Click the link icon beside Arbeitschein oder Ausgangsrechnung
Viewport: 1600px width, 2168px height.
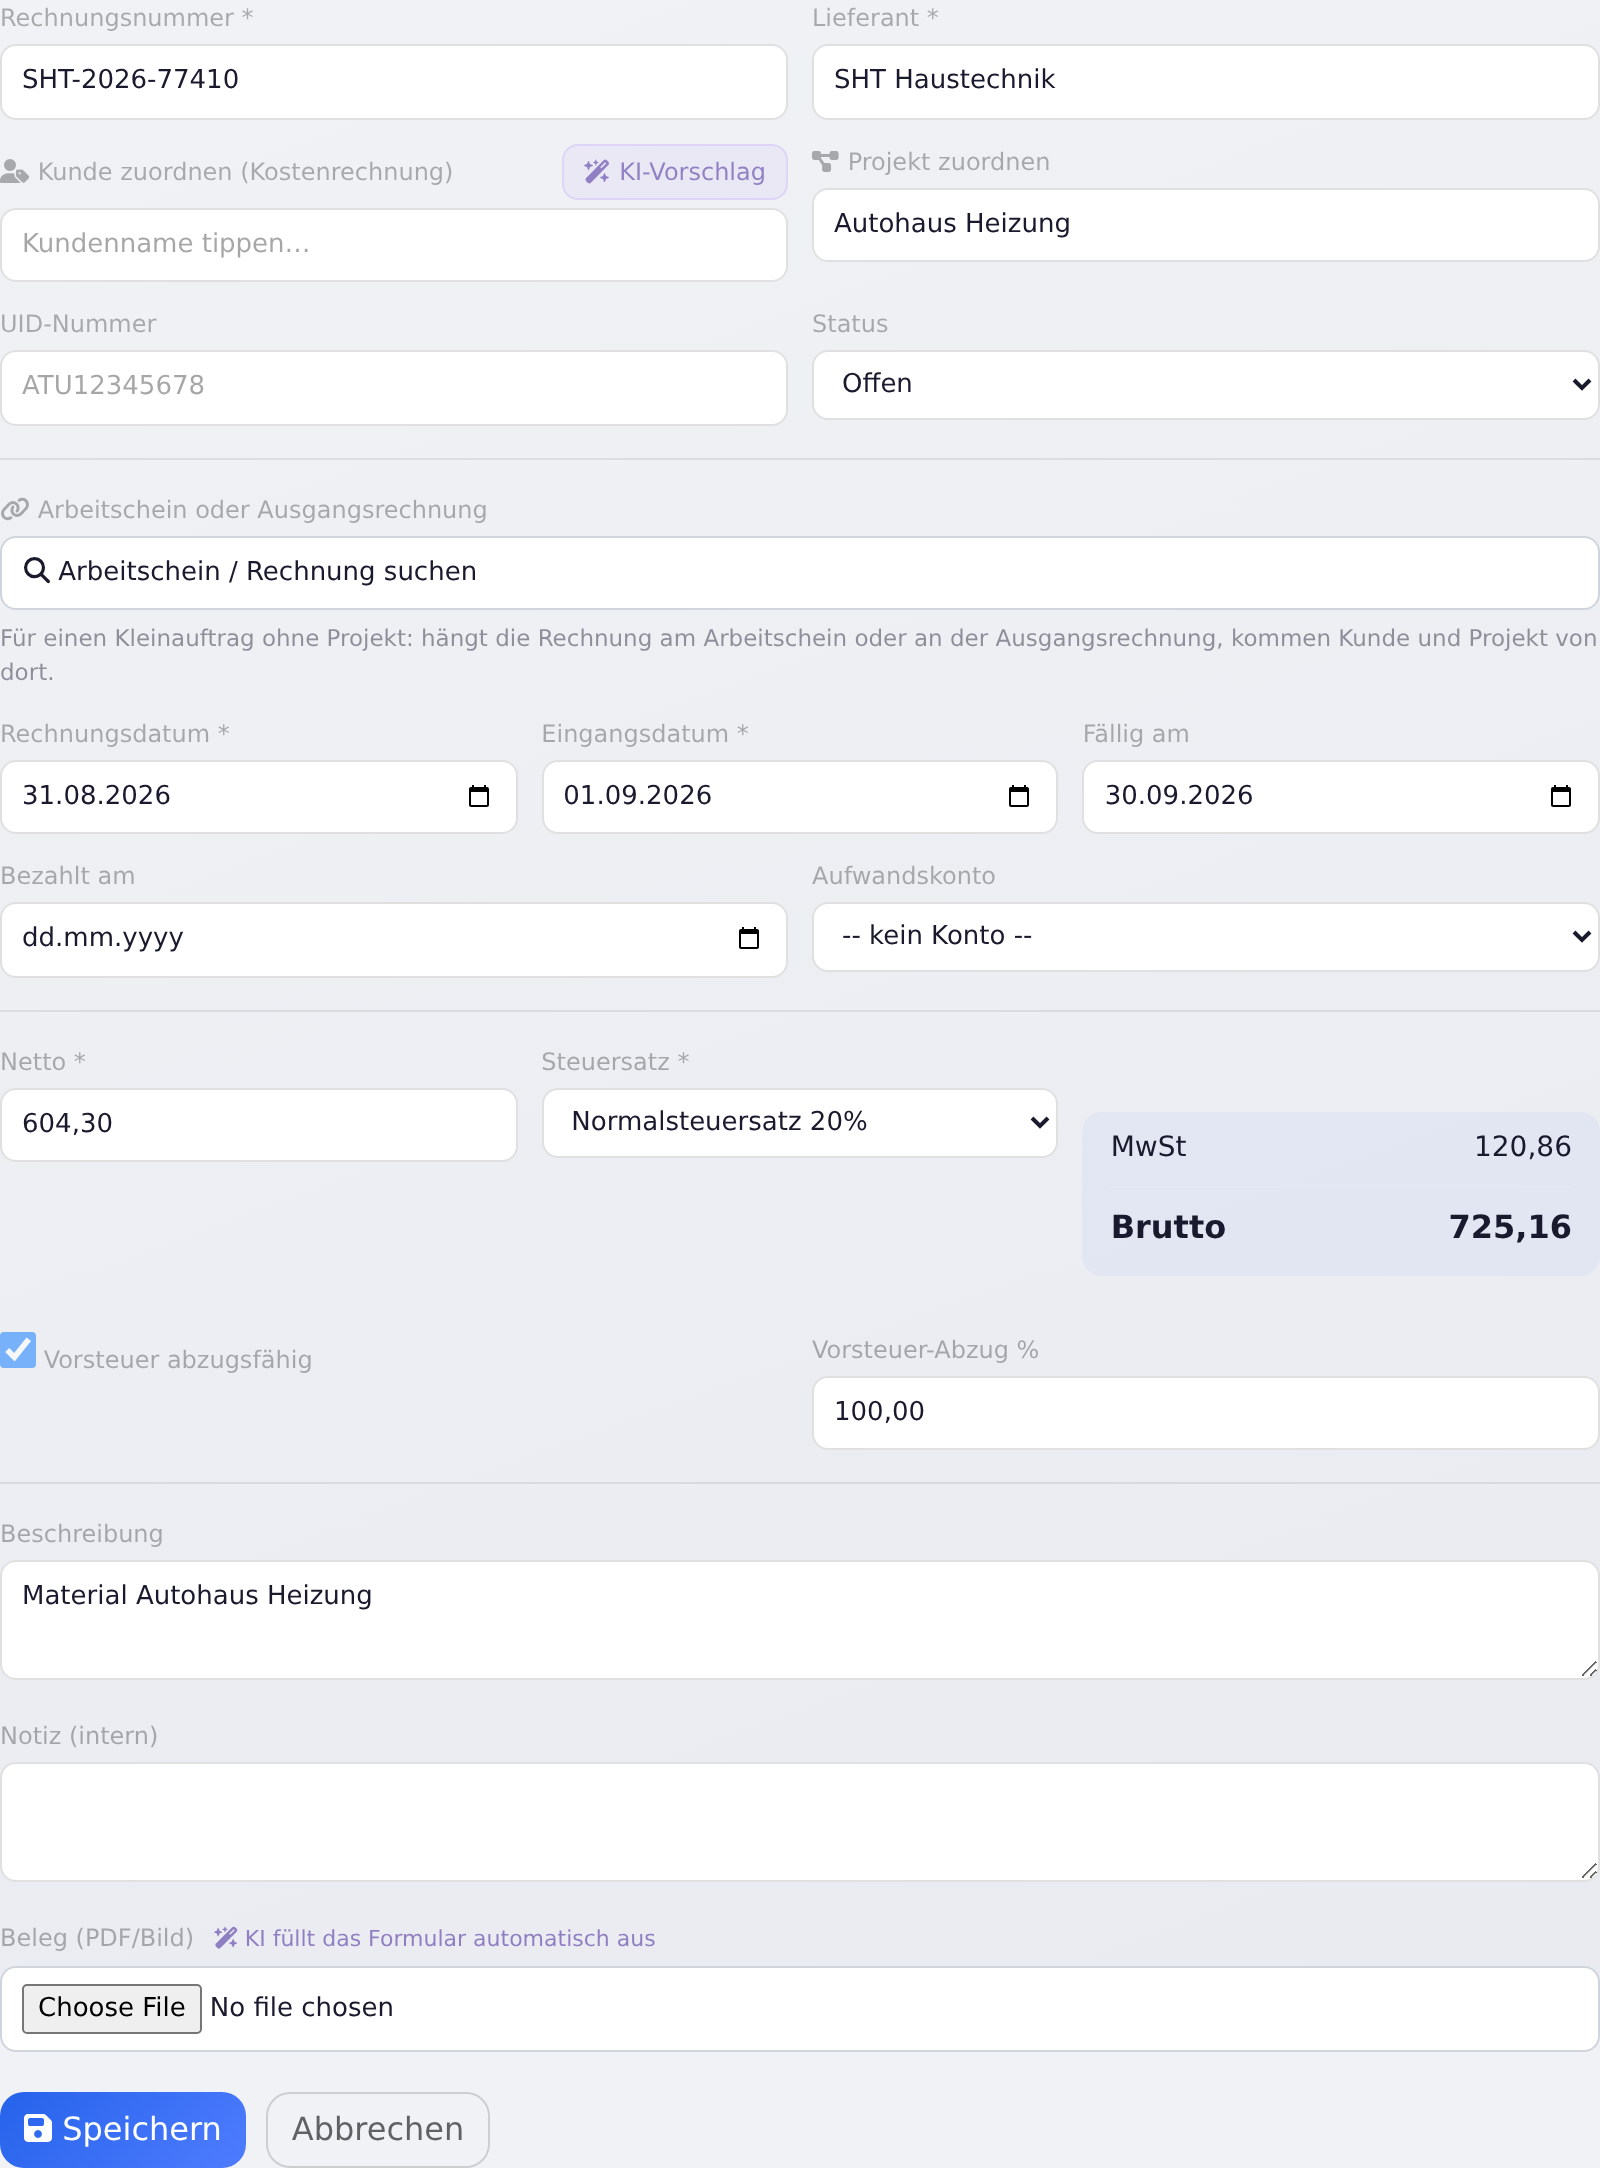tap(14, 510)
